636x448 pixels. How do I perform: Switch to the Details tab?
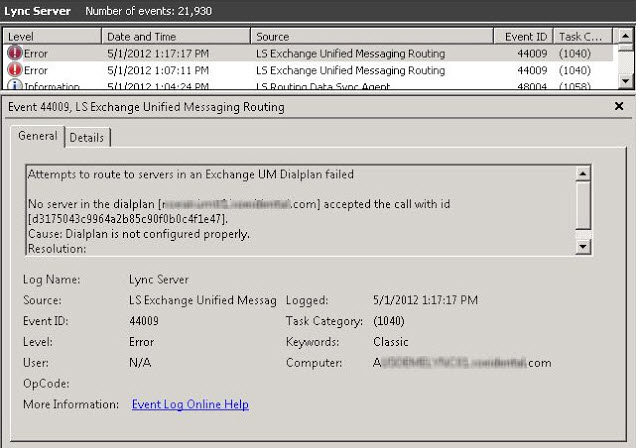[86, 138]
